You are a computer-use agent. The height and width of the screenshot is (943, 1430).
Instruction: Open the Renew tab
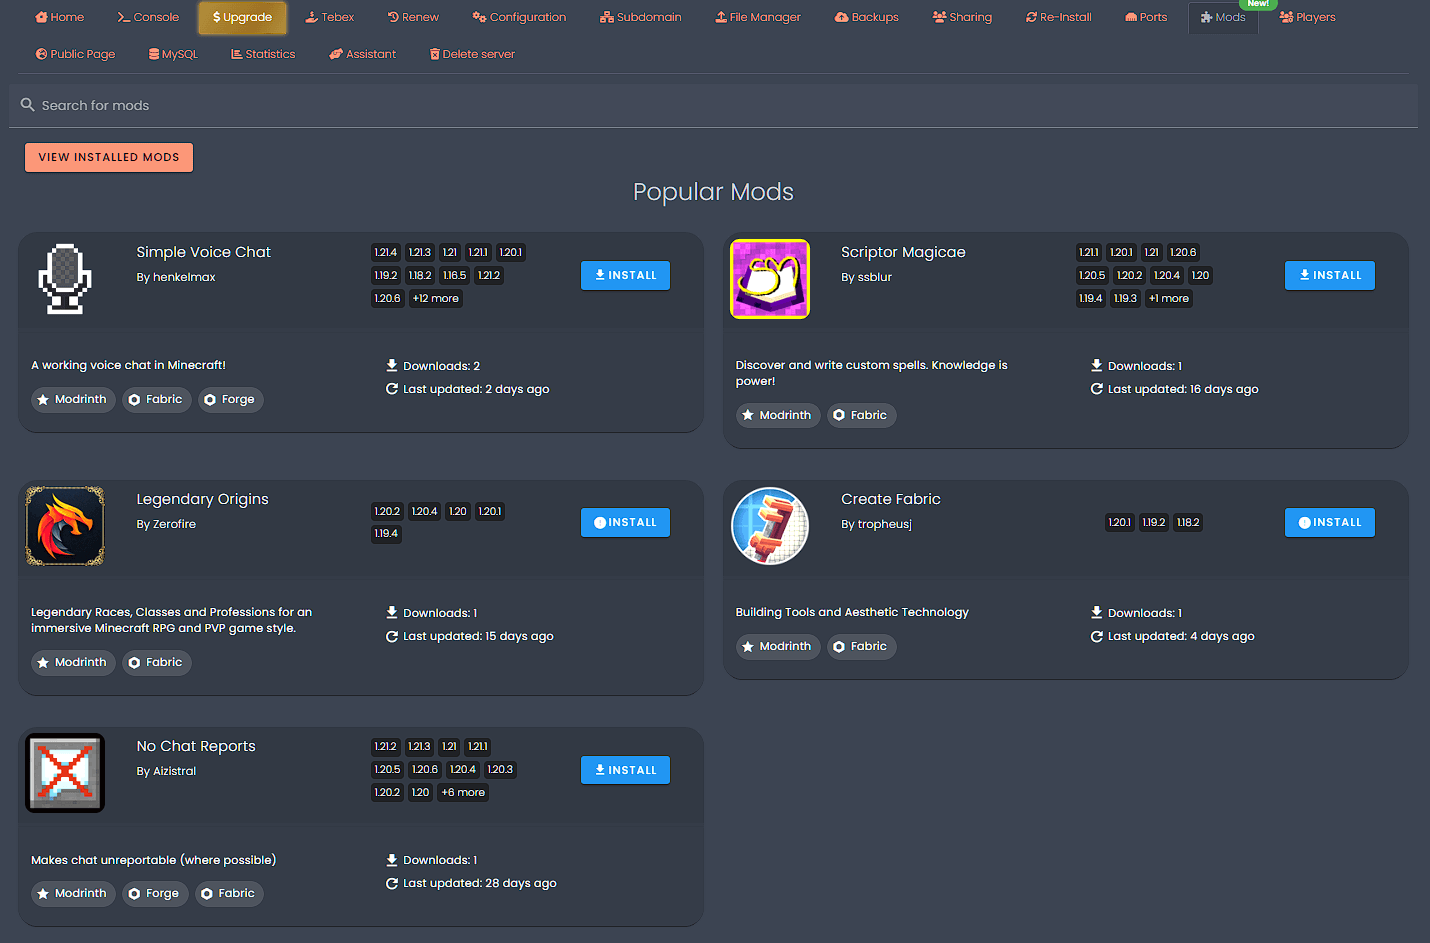tap(413, 17)
